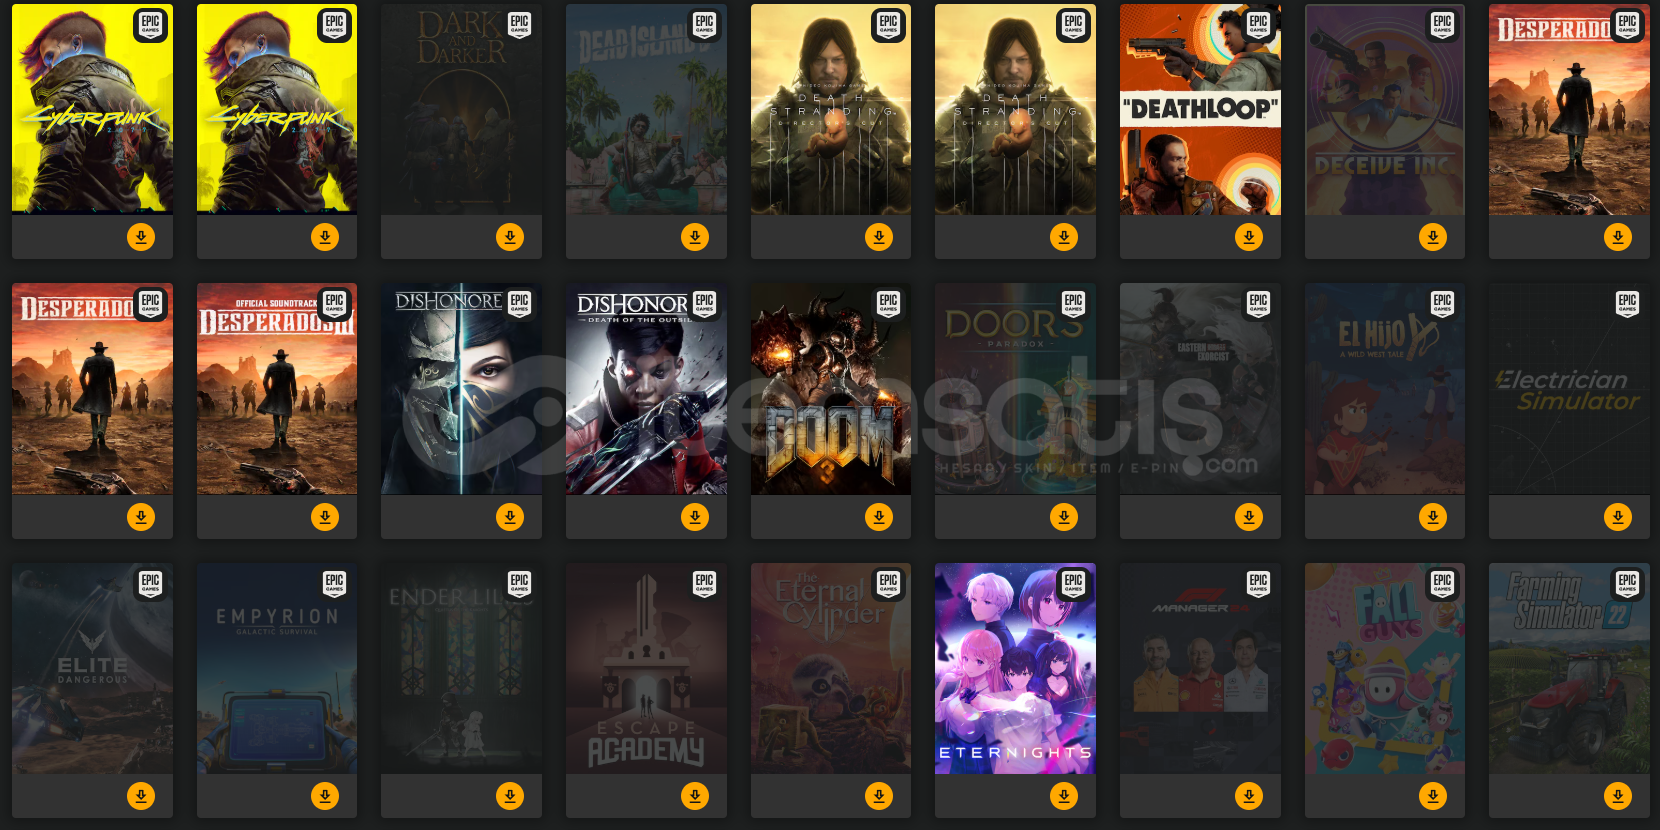
Task: Start download for Fall Guys
Action: [x=1433, y=796]
